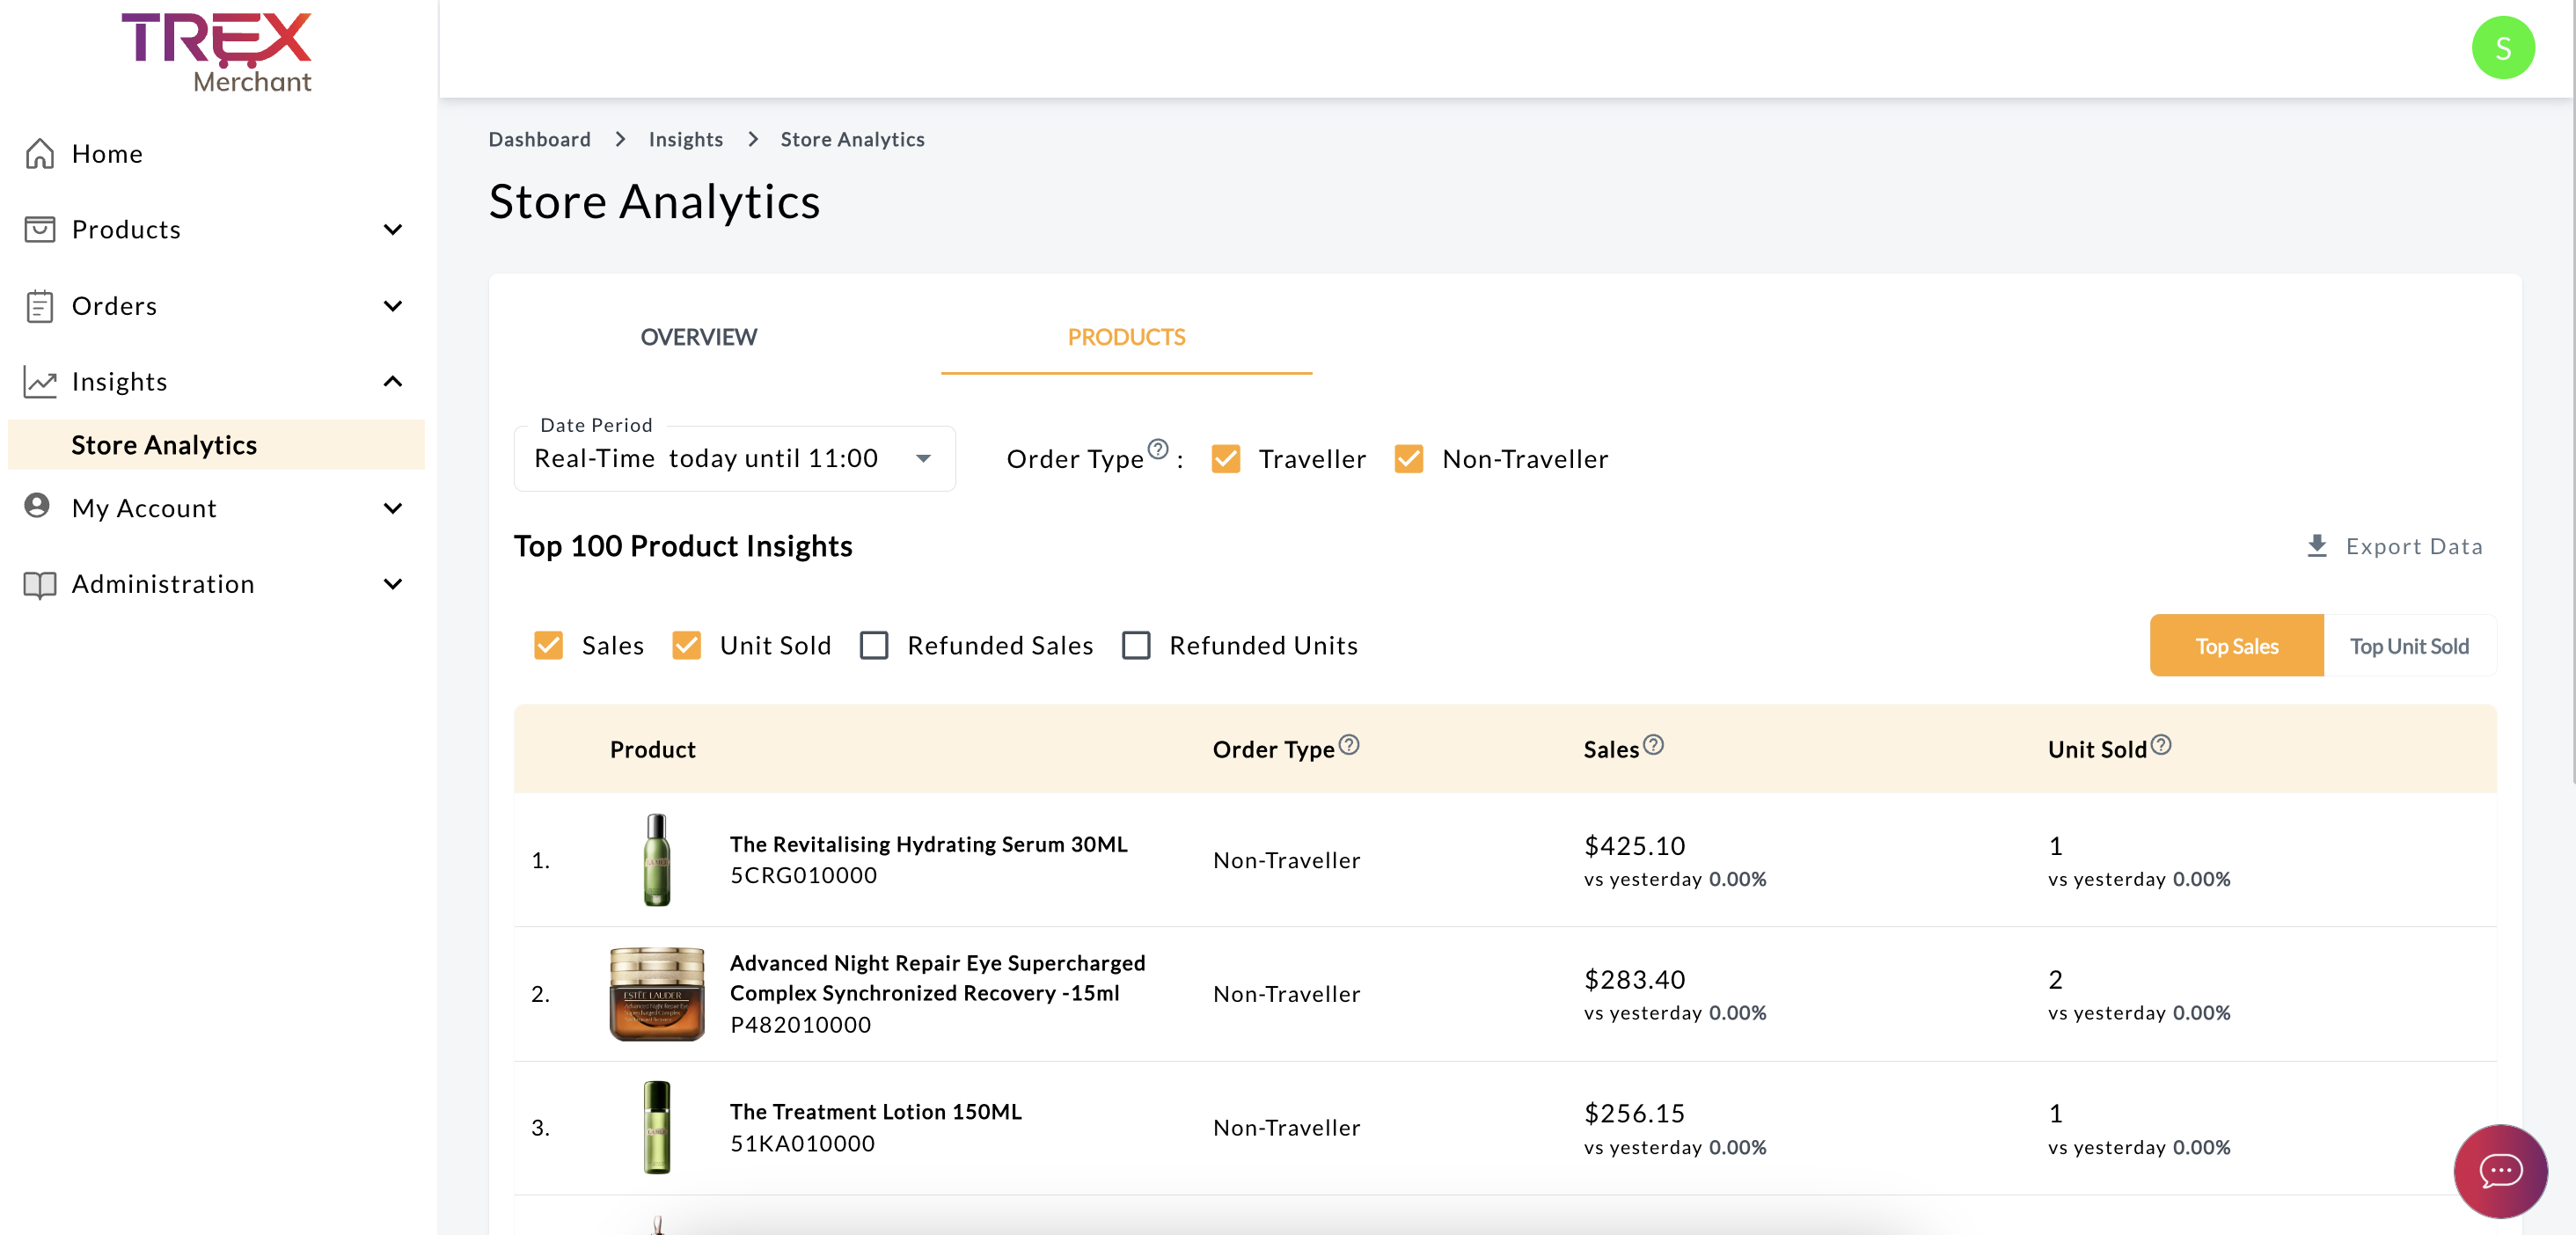Click product code P482010000
The width and height of the screenshot is (2576, 1235).
click(800, 1025)
